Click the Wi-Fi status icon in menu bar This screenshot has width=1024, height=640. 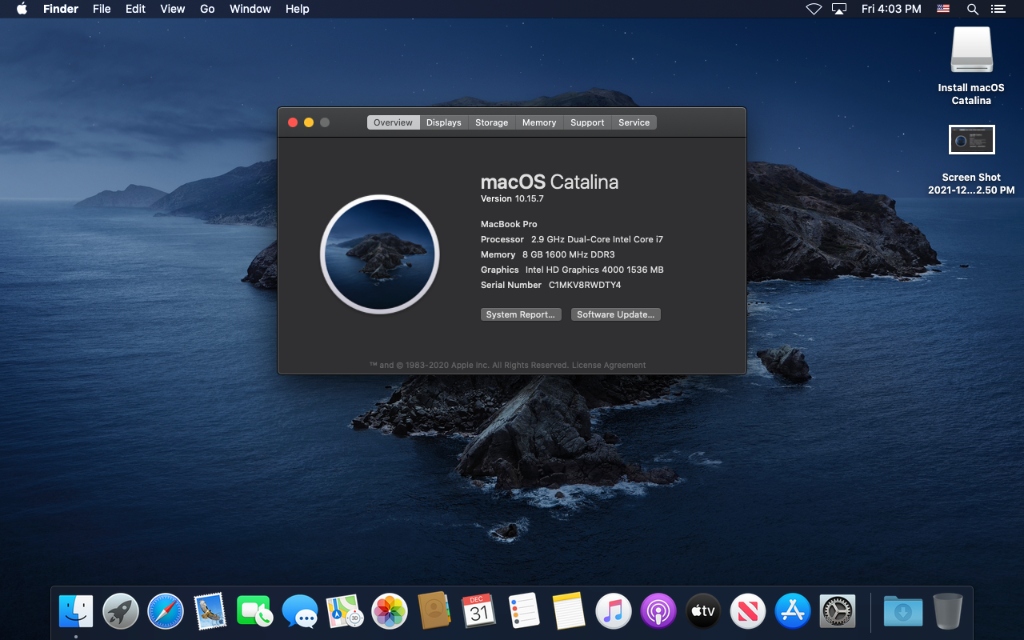pos(813,9)
